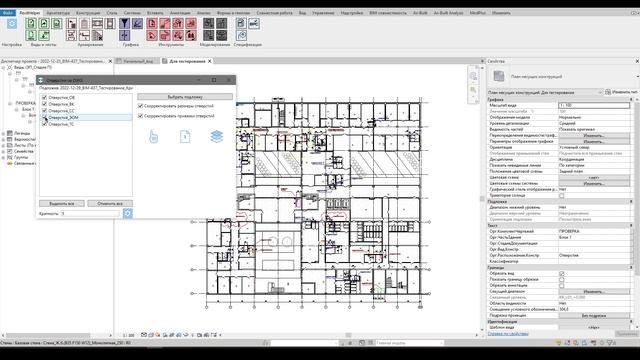This screenshot has height=360, width=640.
Task: Collapse the Графика section in Свойства
Action: [631, 99]
